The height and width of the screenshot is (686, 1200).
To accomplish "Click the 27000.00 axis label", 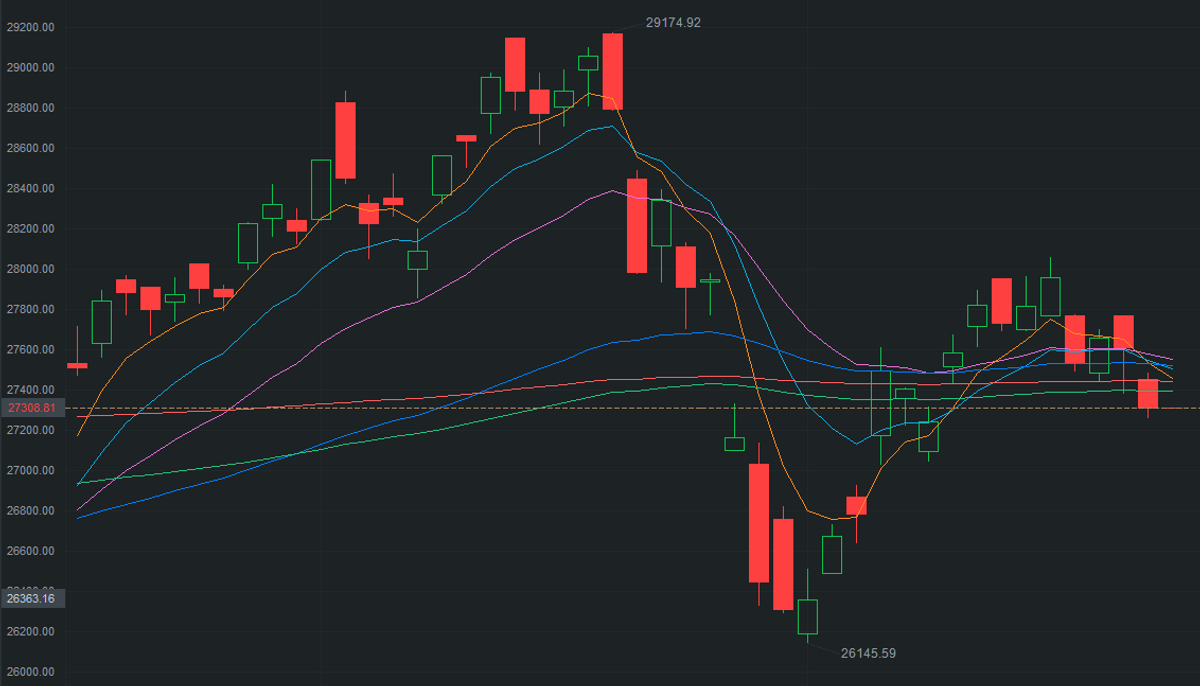I will pos(33,470).
